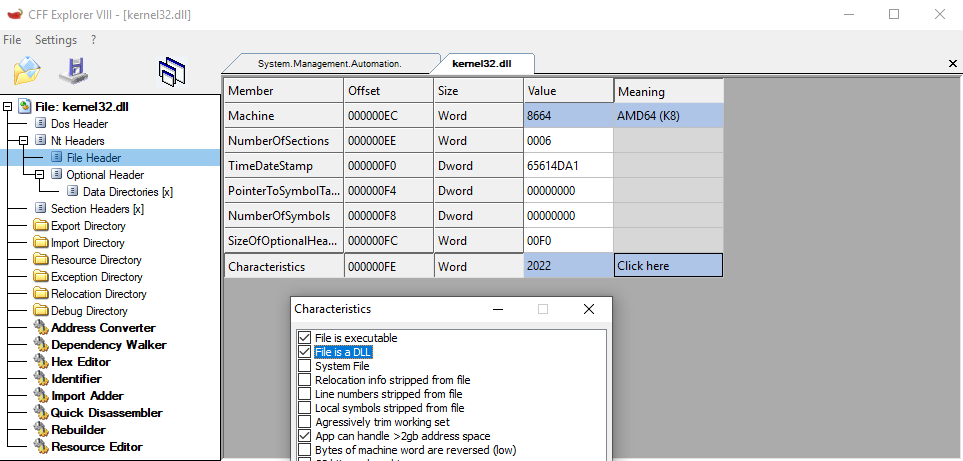Screen dimensions: 963x461
Task: Click the Identifier tool icon
Action: pyautogui.click(x=41, y=379)
